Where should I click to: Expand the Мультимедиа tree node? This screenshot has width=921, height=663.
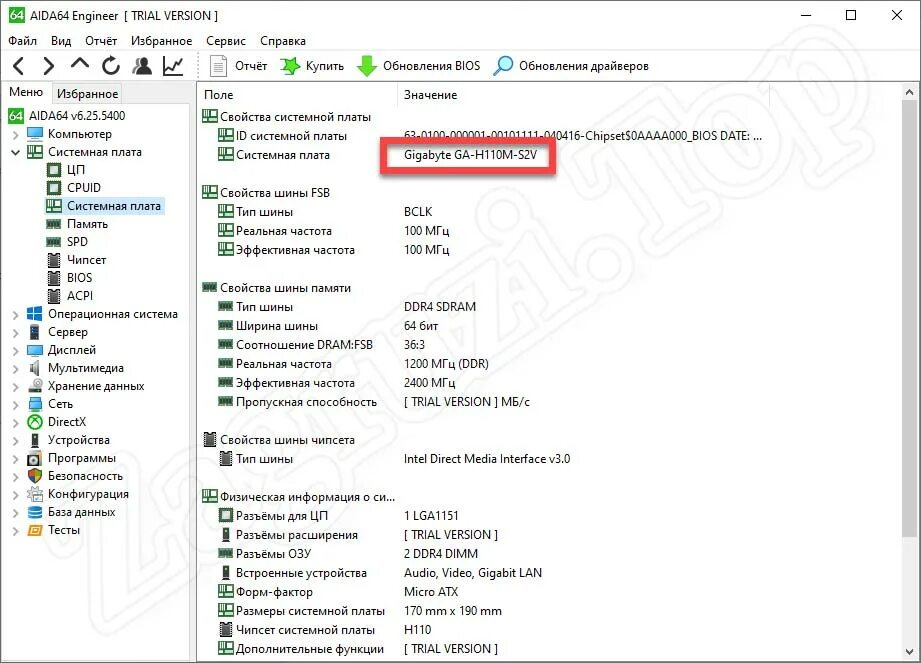[x=15, y=369]
